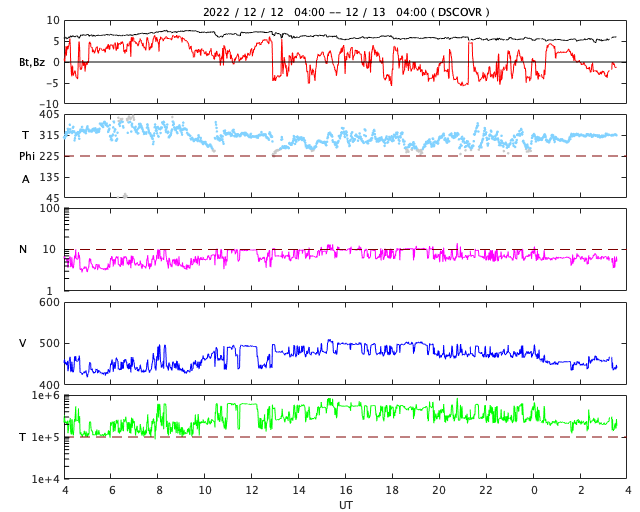
Task: Click the '500' velocity axis tick
Action: click(49, 343)
